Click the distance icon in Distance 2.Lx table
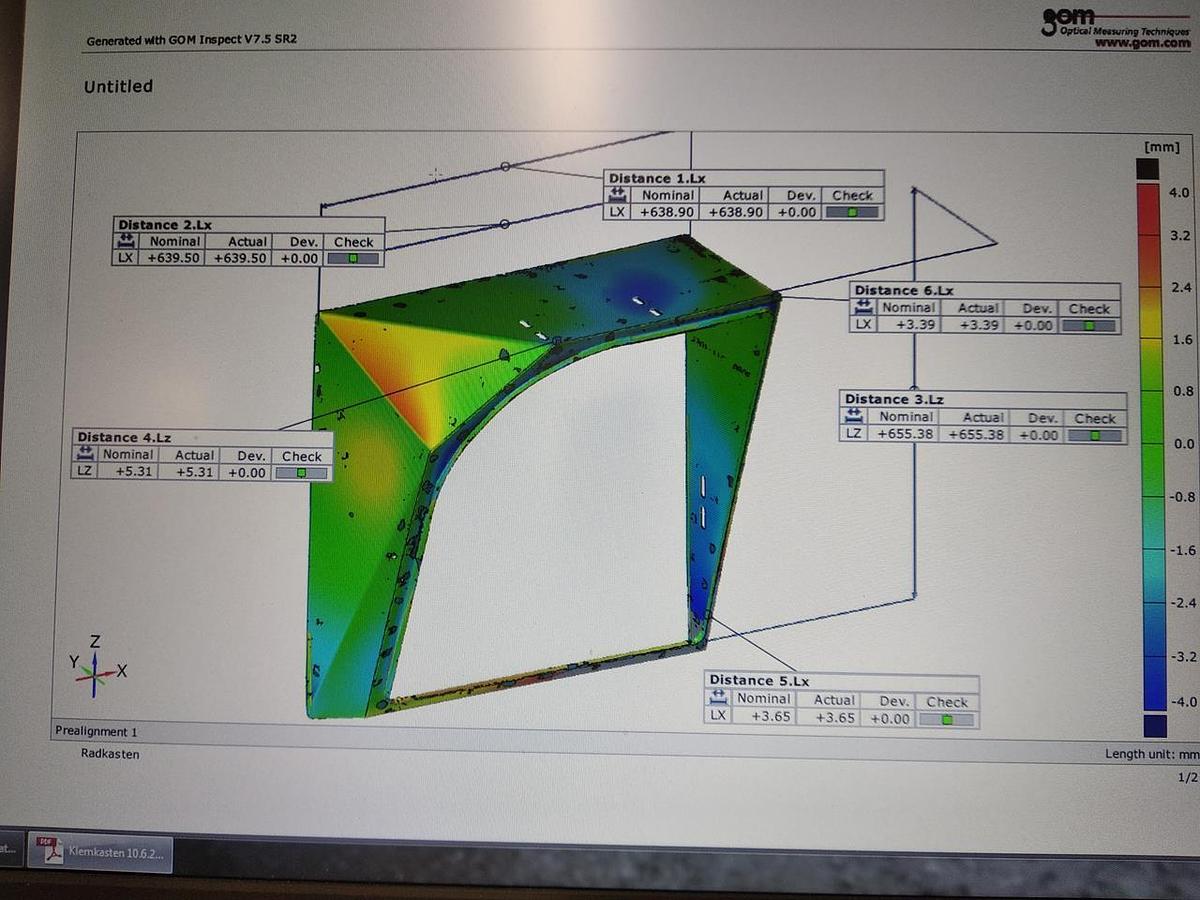This screenshot has height=900, width=1200. tap(126, 241)
